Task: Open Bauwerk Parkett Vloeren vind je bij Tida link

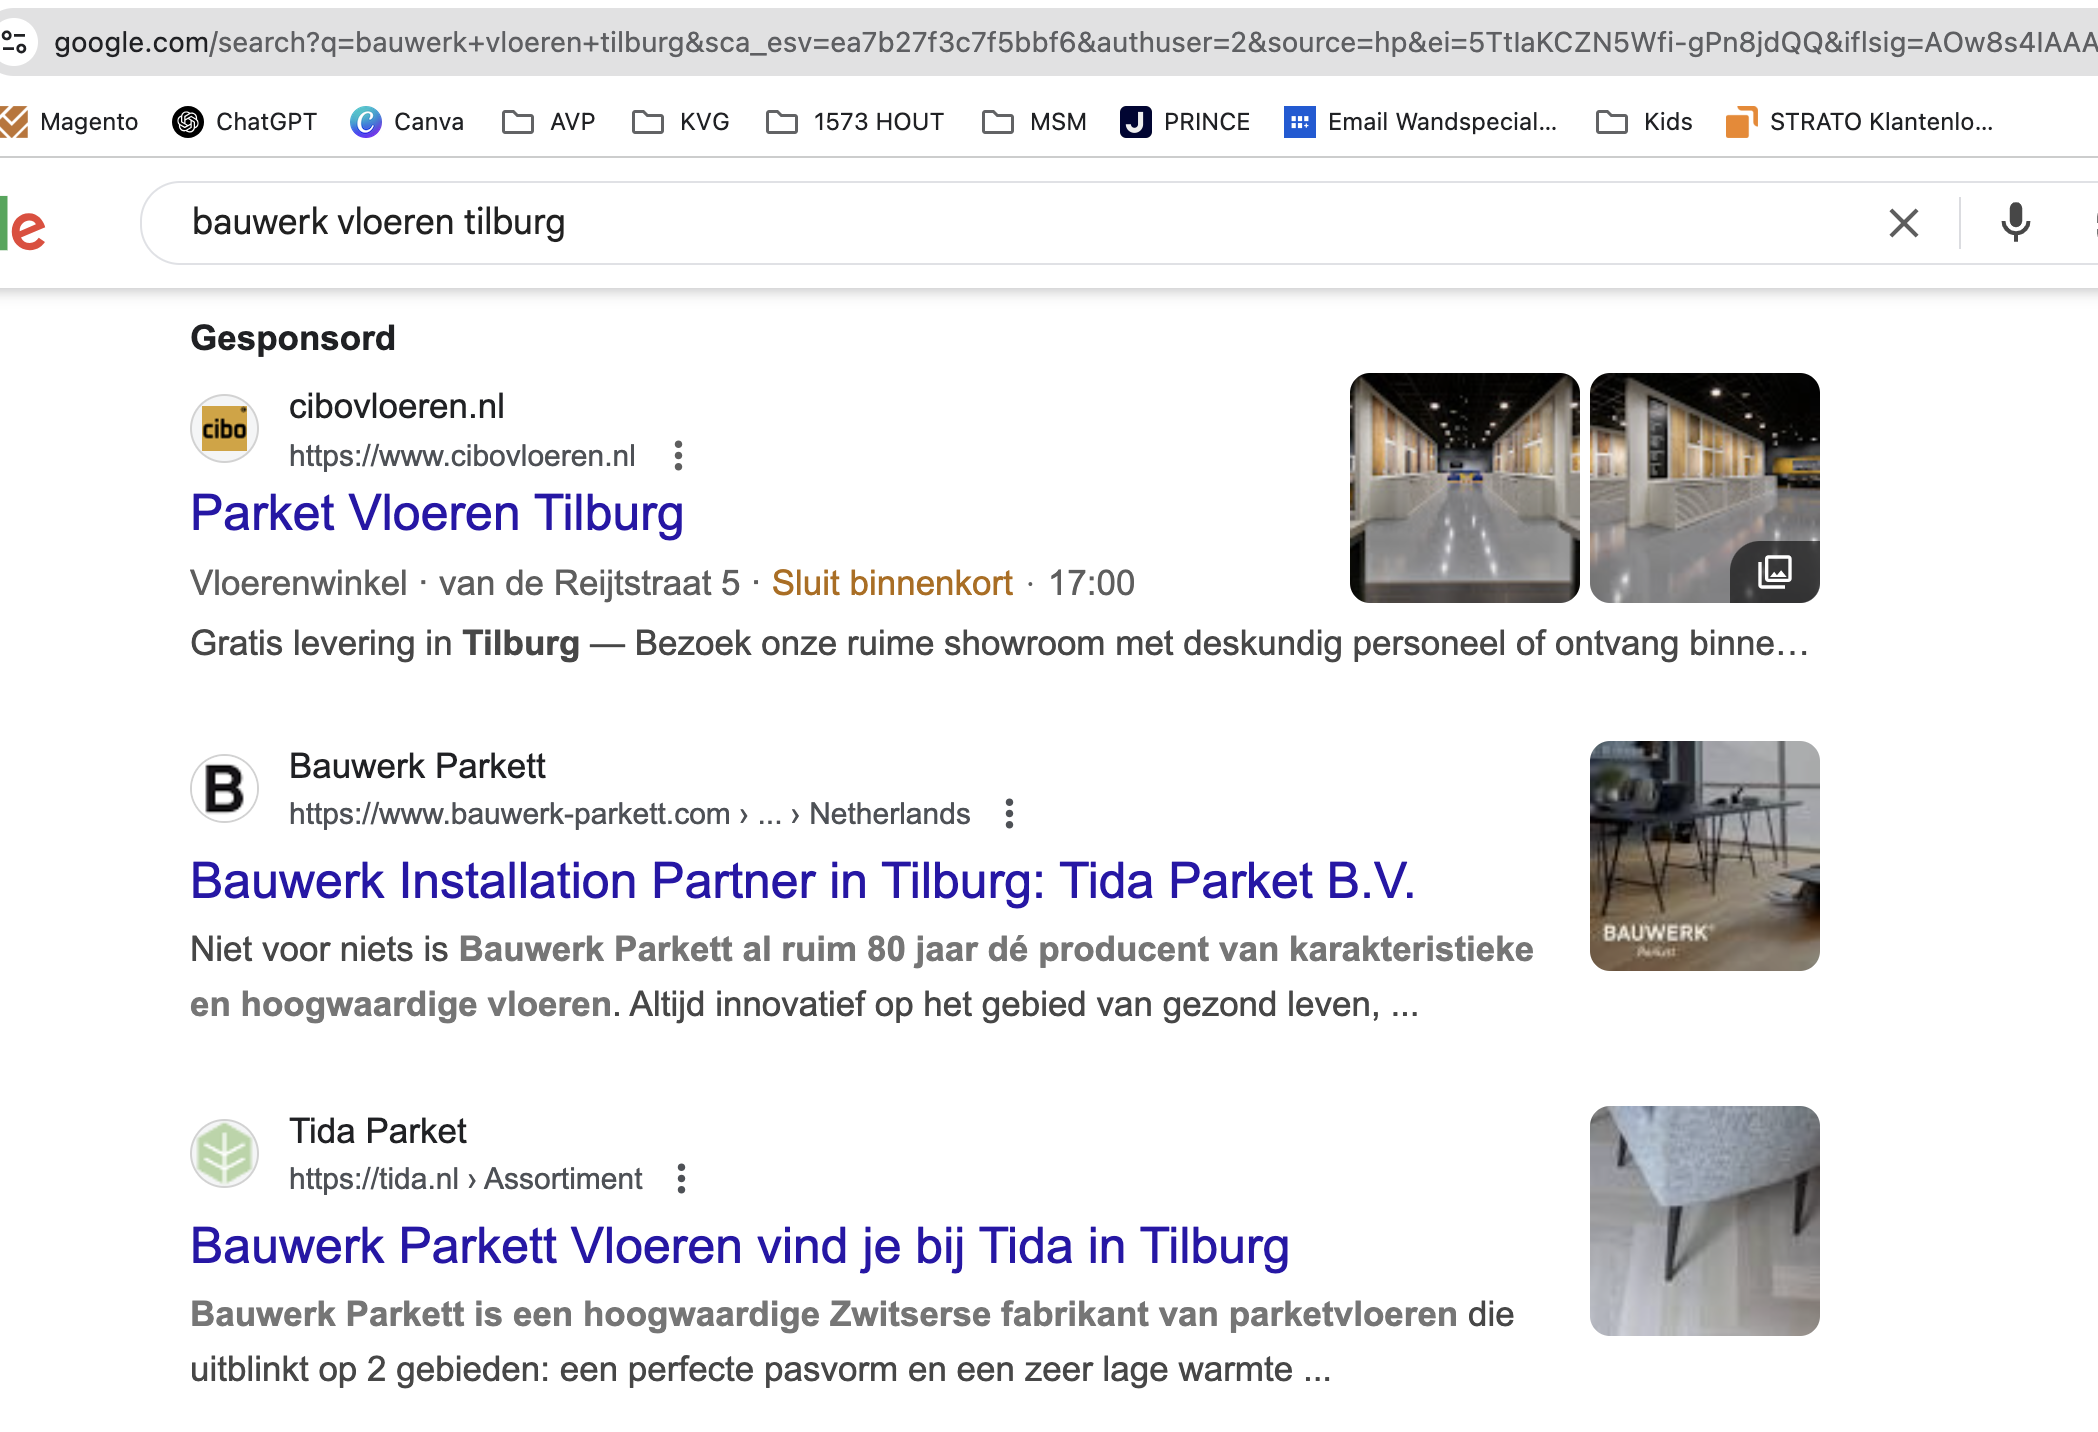Action: click(739, 1247)
